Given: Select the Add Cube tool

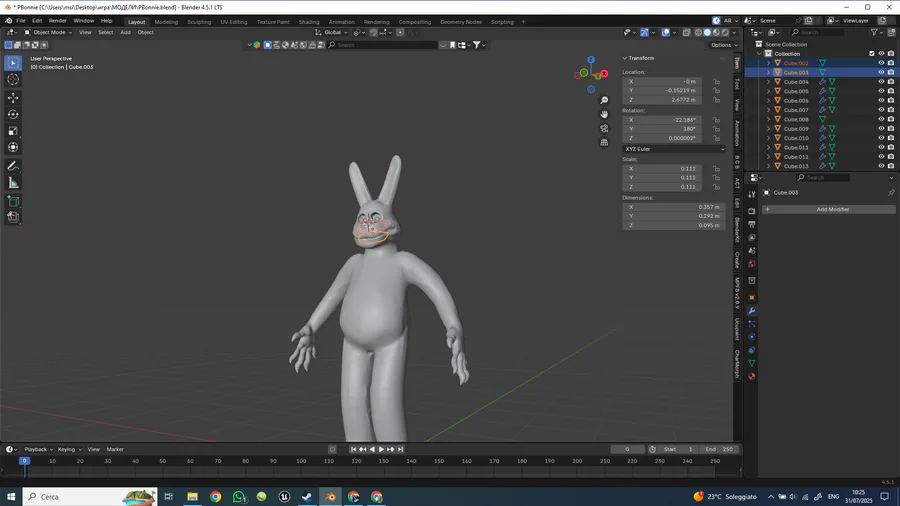Looking at the screenshot, I should 13,201.
